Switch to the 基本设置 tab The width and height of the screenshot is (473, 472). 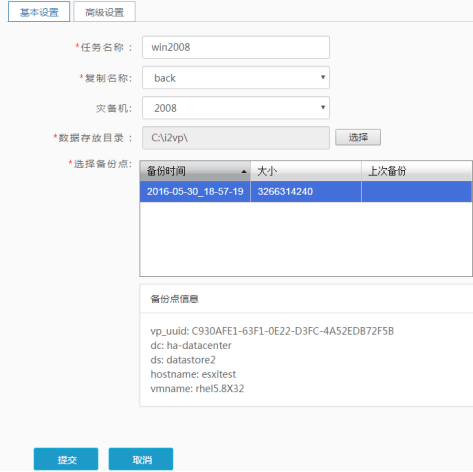(x=39, y=12)
